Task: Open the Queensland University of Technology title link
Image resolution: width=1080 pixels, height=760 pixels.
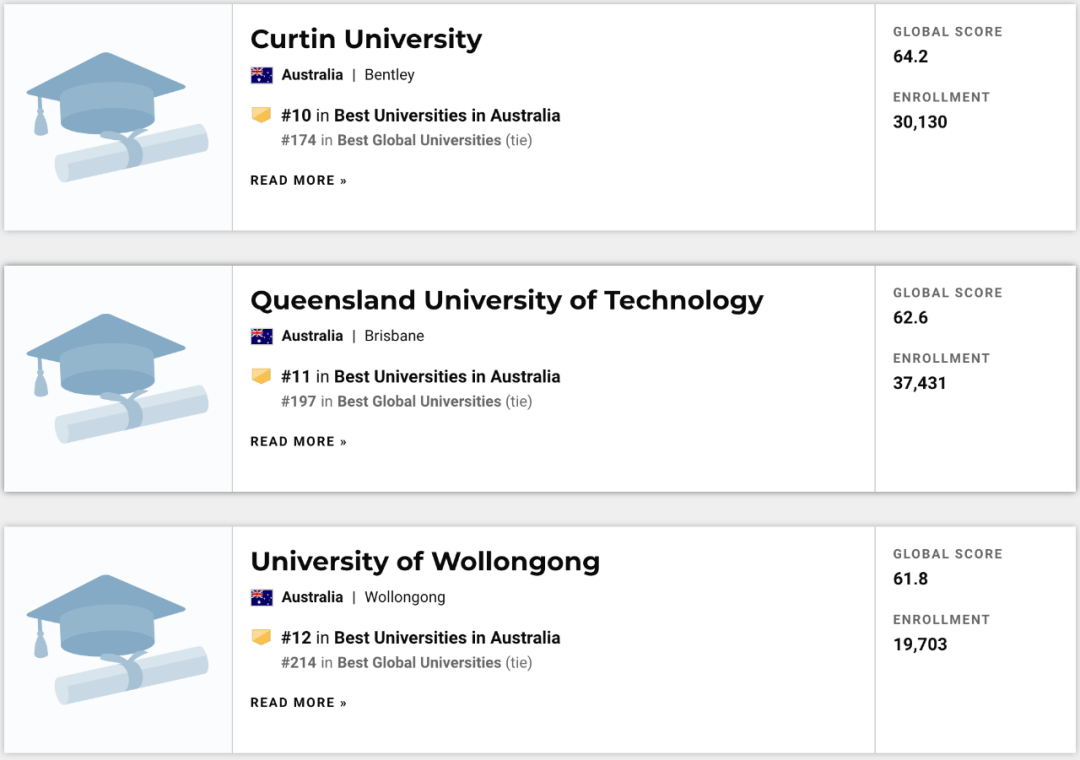Action: pos(506,300)
